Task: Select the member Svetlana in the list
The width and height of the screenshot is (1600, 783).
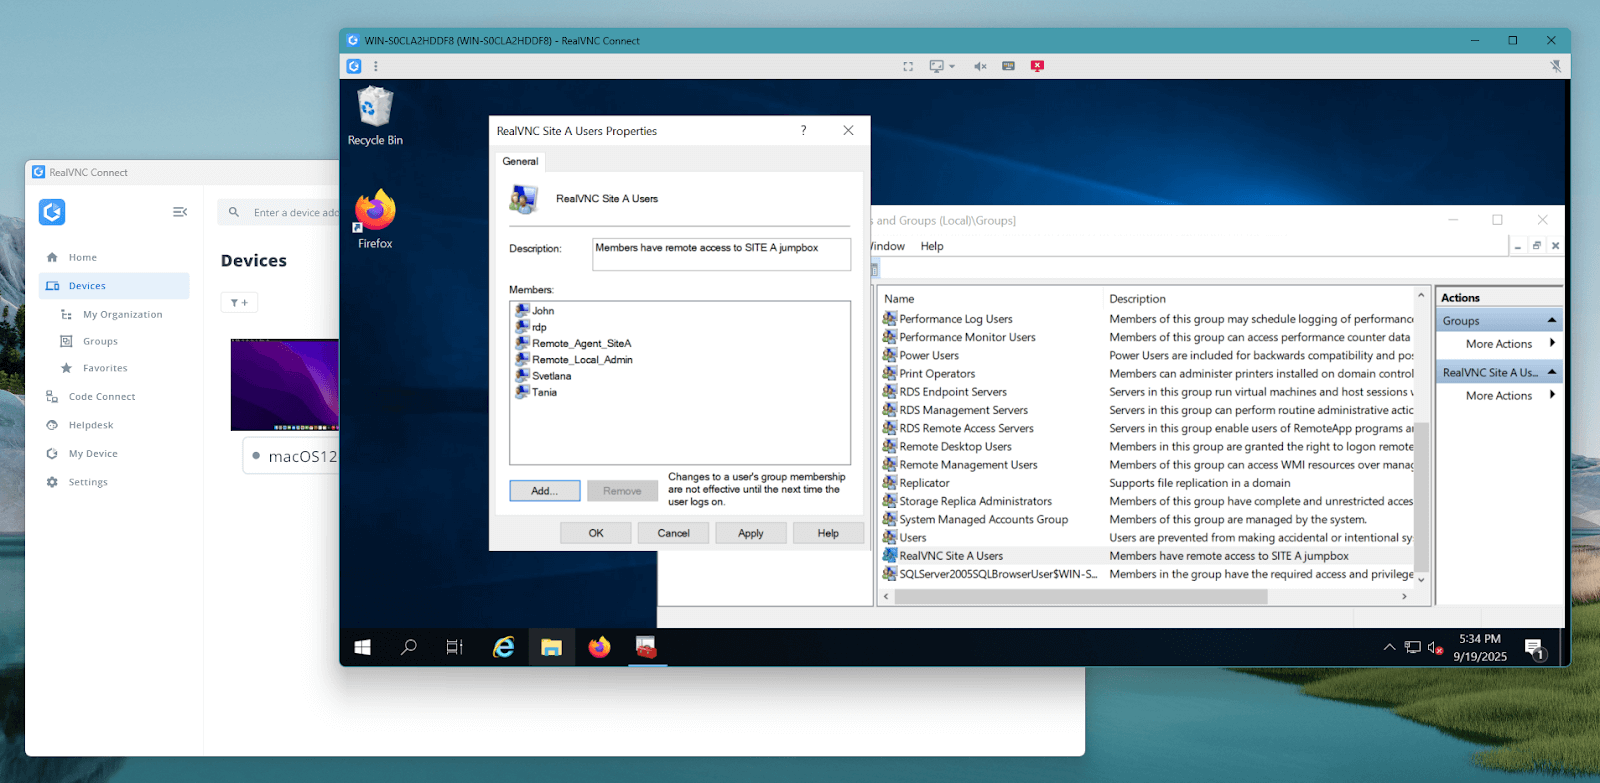Action: (551, 376)
